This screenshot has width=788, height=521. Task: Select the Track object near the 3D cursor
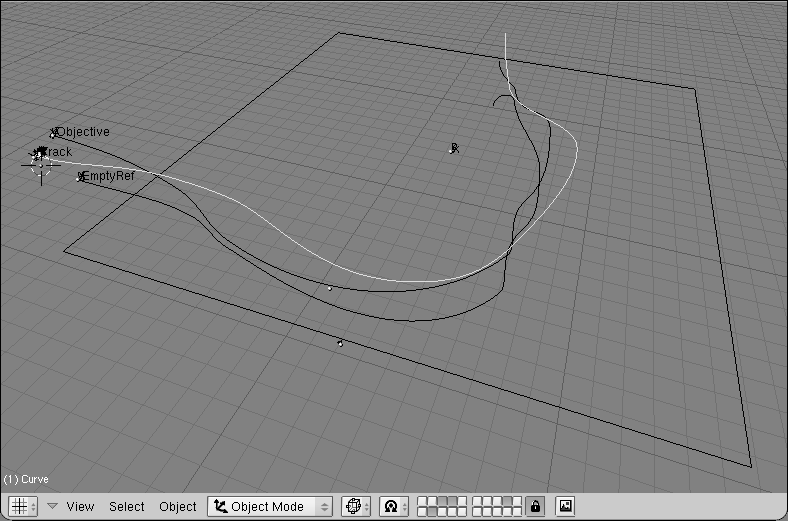coord(40,152)
